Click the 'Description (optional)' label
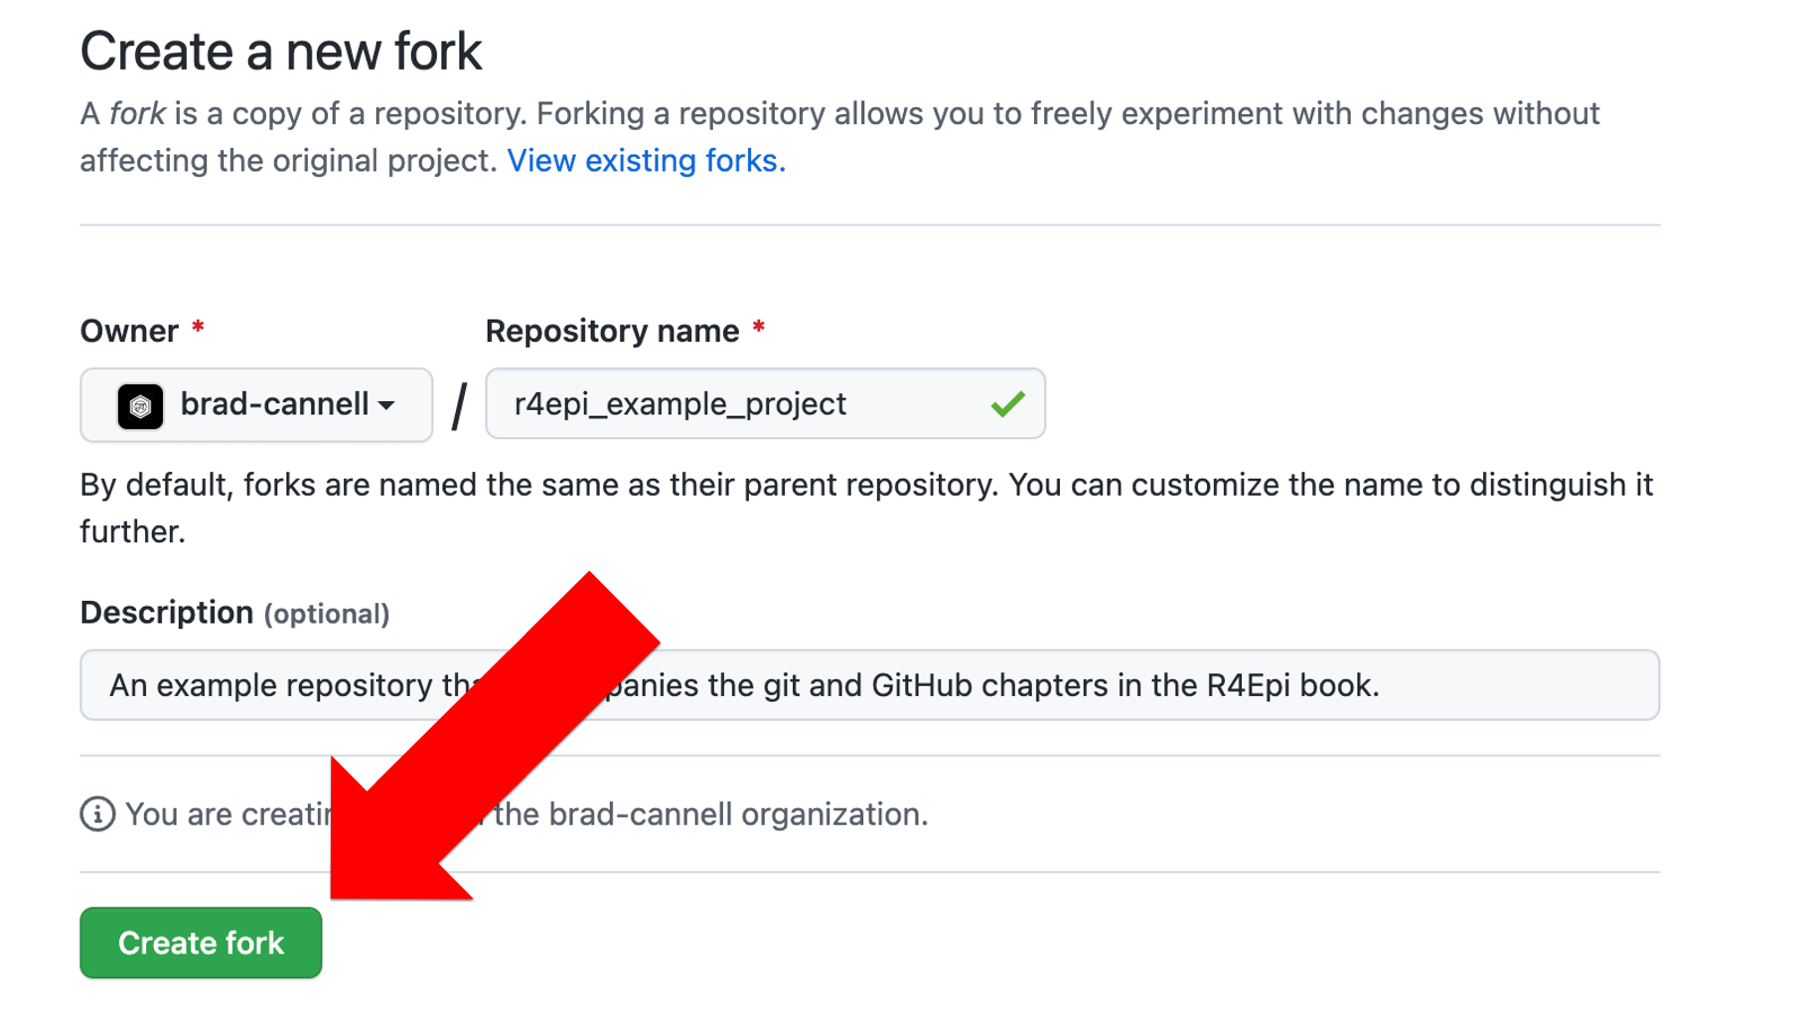This screenshot has width=1801, height=1013. tap(235, 613)
